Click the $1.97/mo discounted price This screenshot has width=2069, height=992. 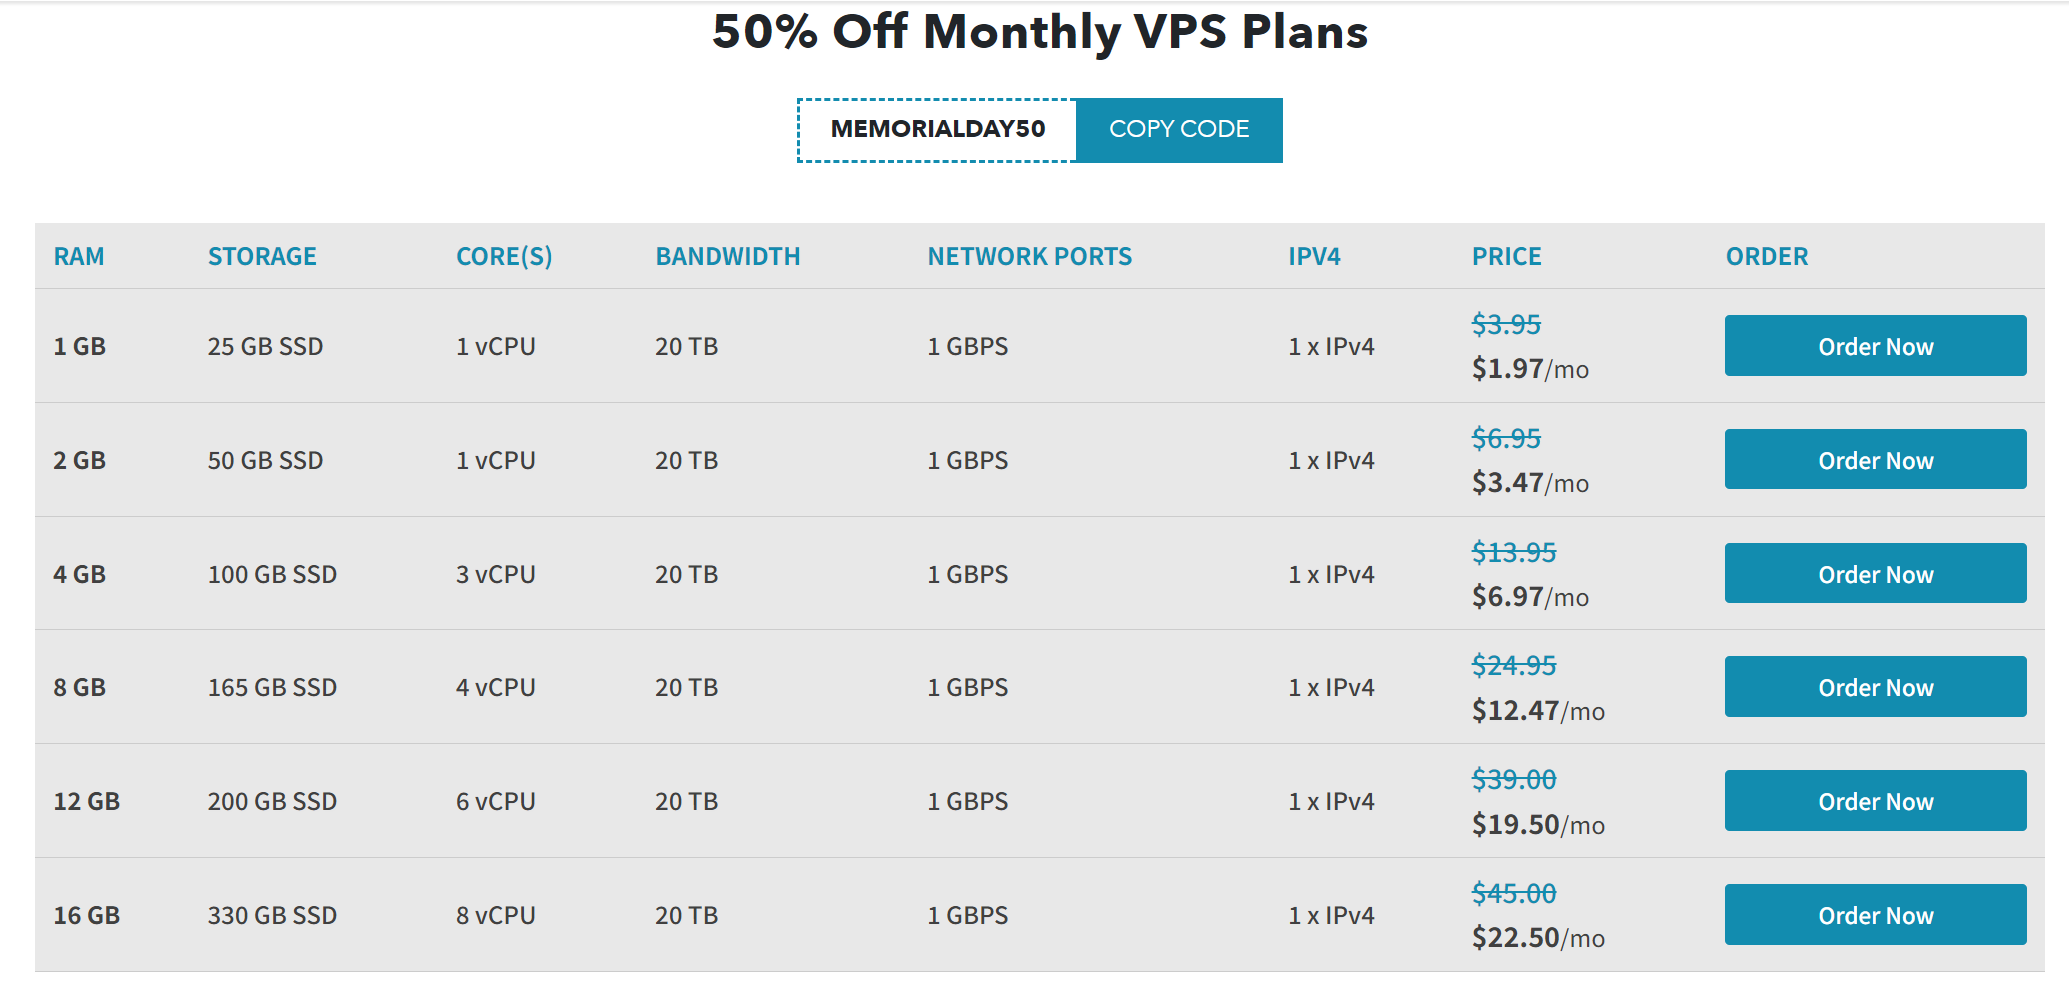point(1530,369)
